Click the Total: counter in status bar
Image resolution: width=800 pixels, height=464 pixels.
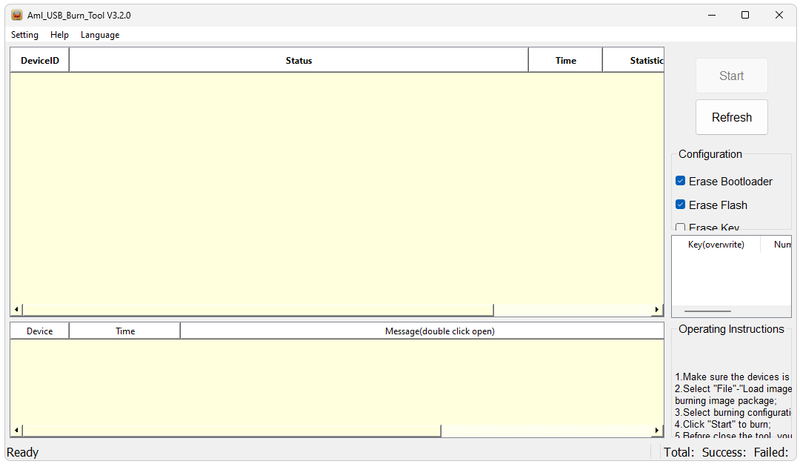(x=679, y=452)
